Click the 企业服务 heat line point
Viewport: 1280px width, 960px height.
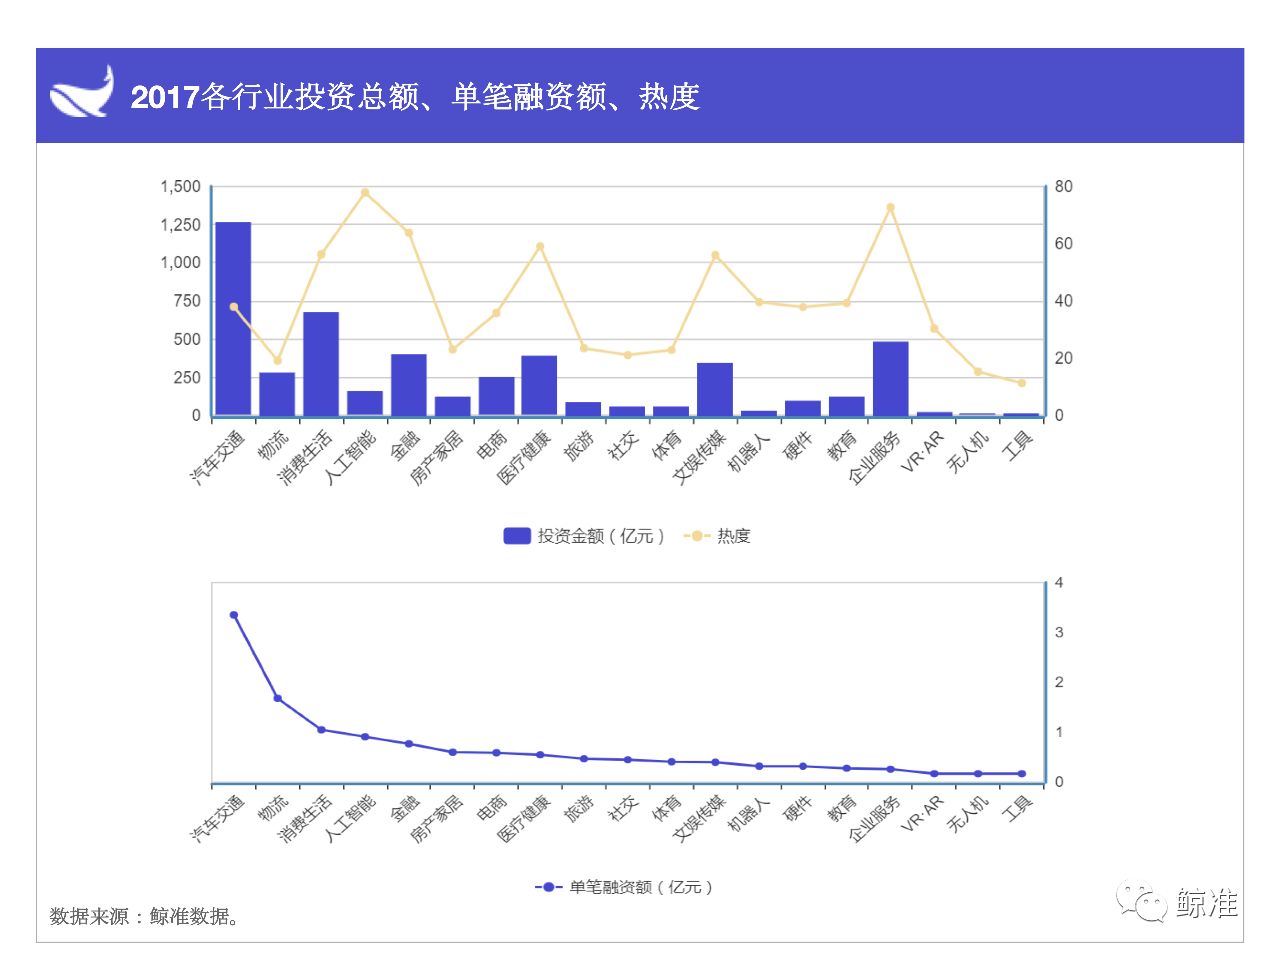890,208
